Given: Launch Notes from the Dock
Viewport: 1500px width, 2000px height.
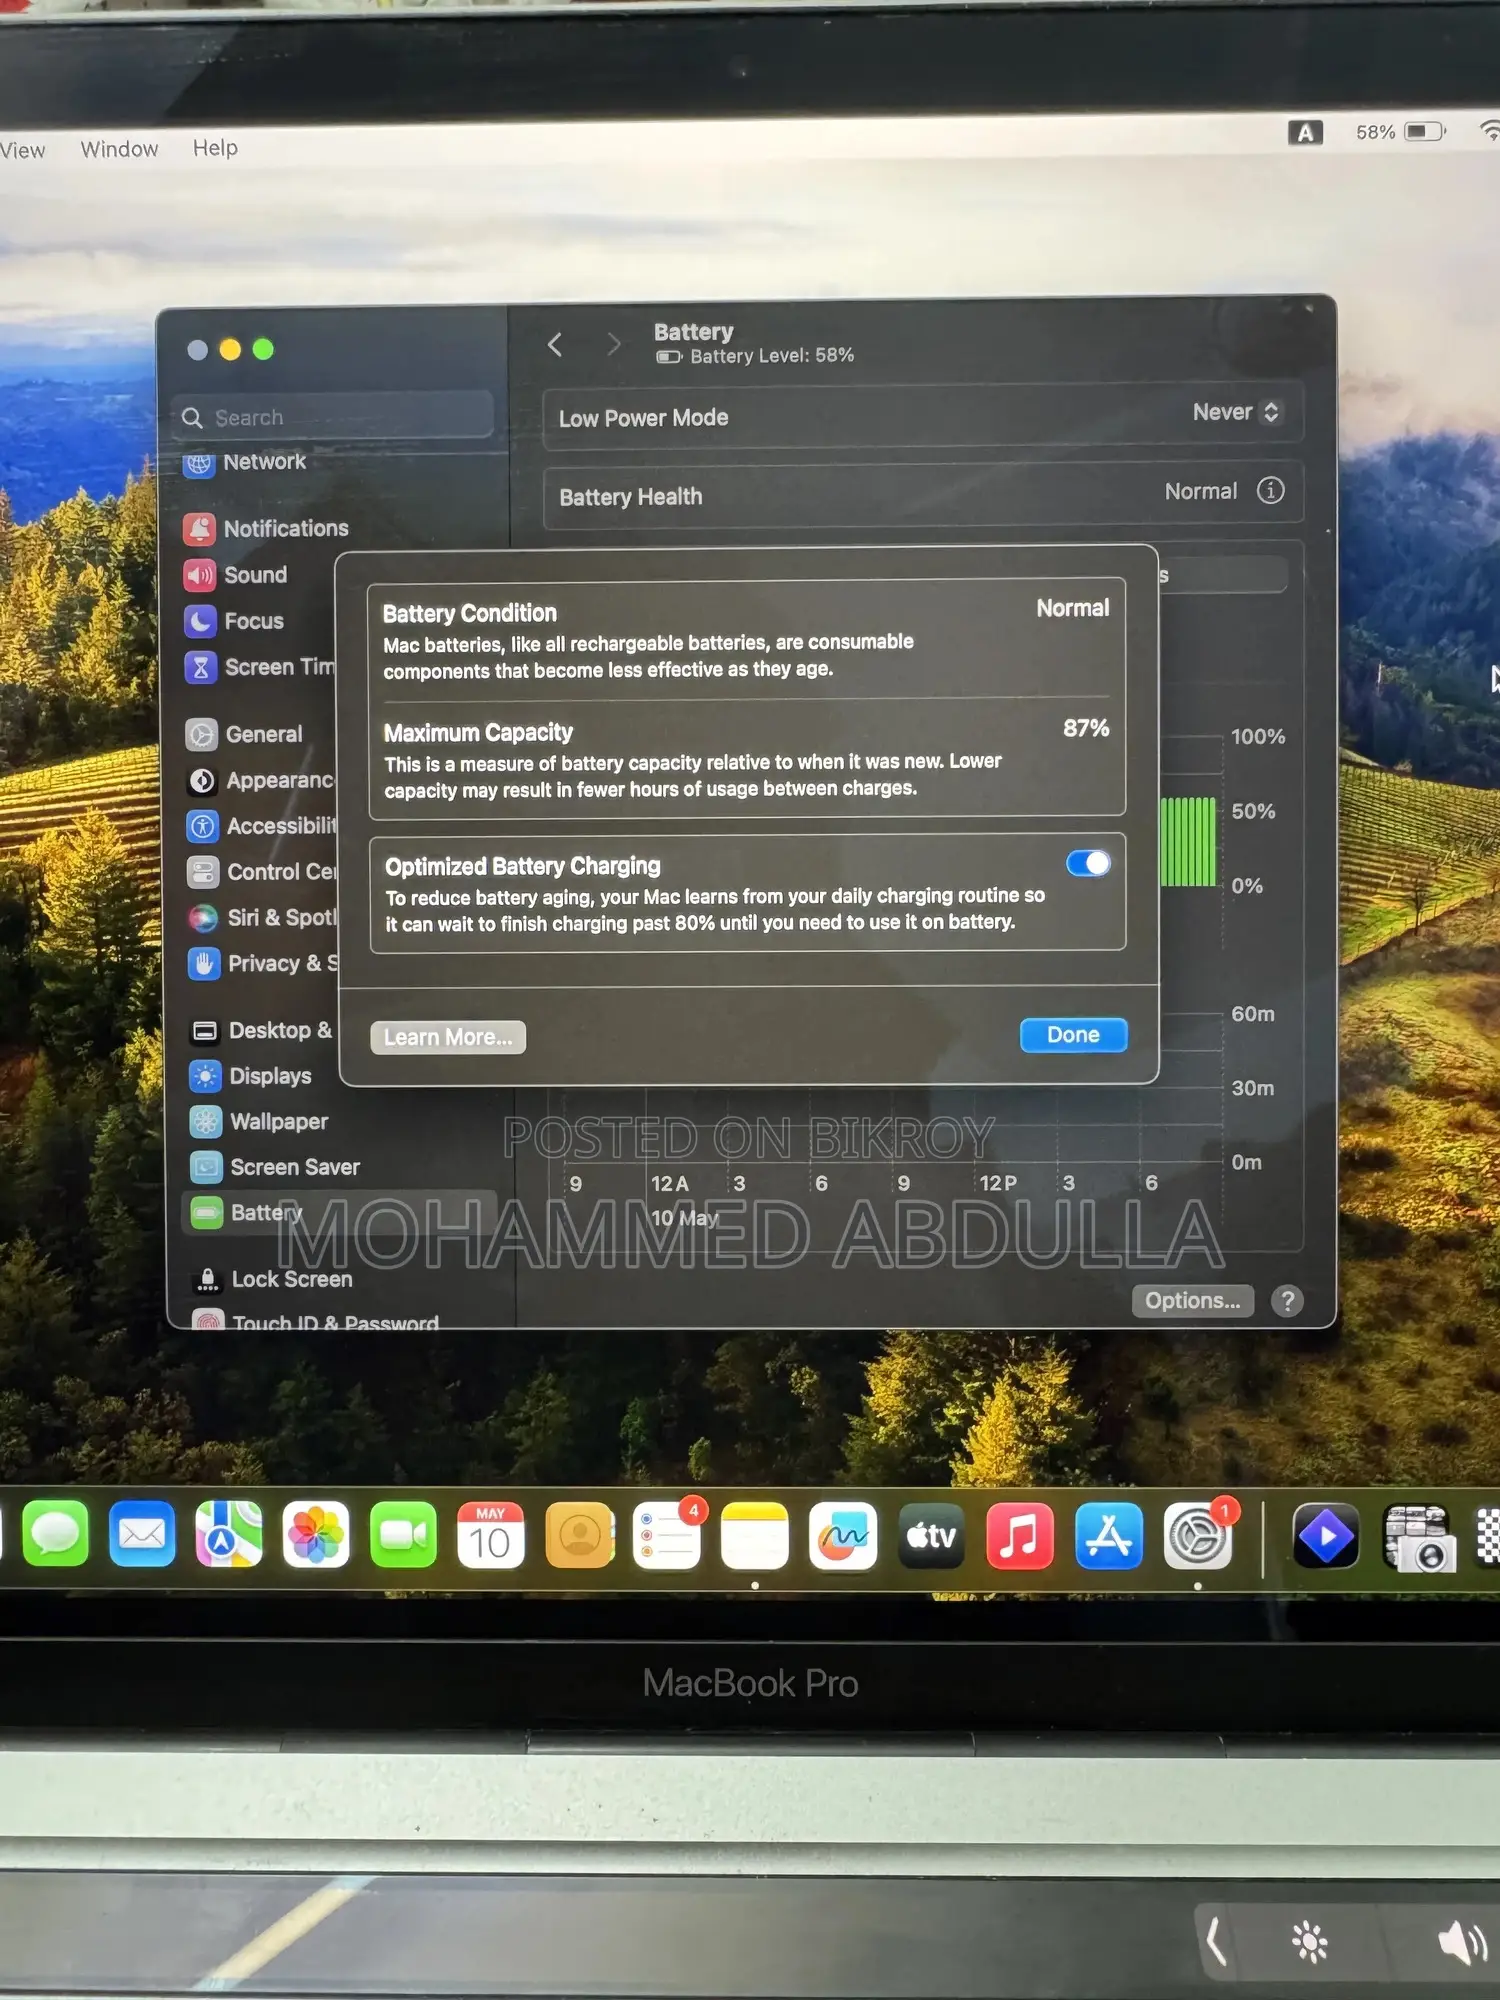Looking at the screenshot, I should coord(755,1536).
